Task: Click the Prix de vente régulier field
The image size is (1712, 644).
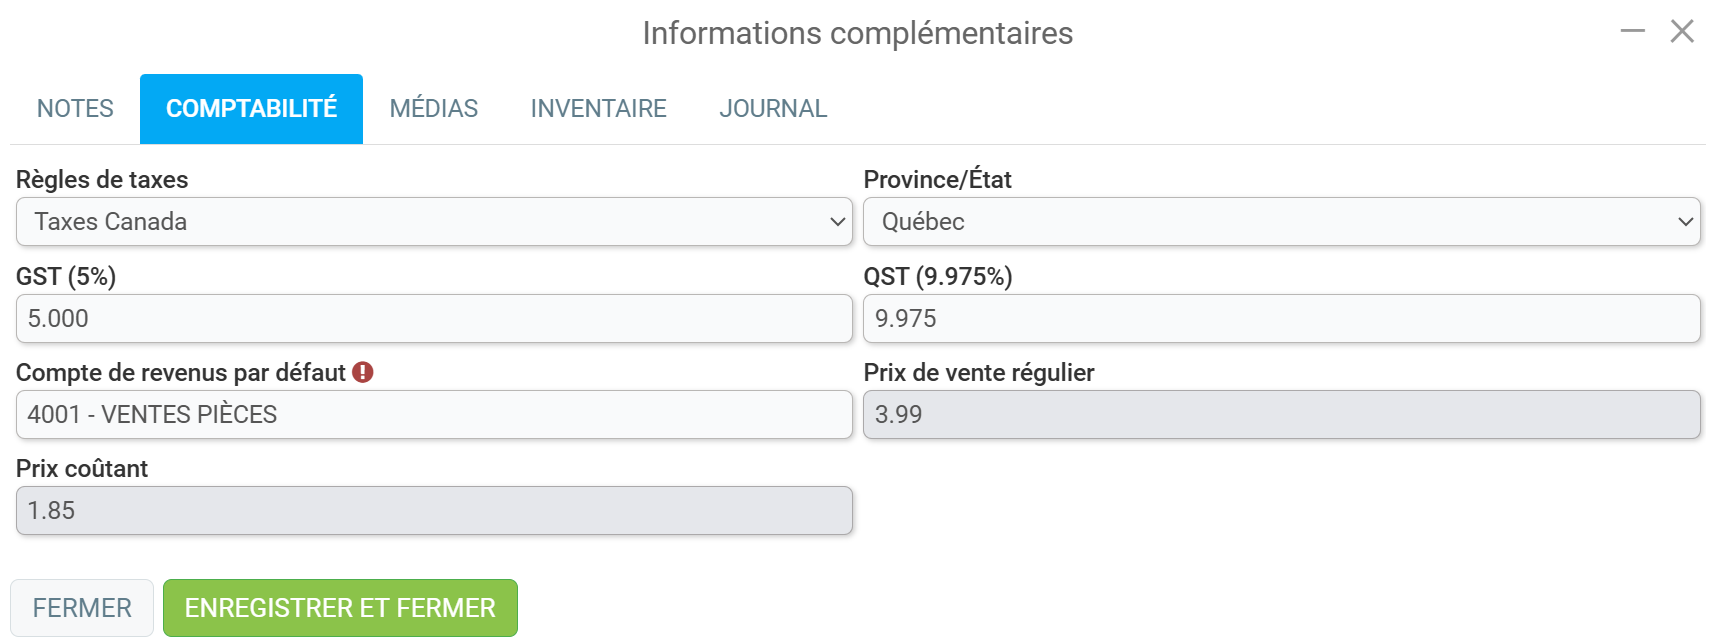Action: coord(1282,414)
